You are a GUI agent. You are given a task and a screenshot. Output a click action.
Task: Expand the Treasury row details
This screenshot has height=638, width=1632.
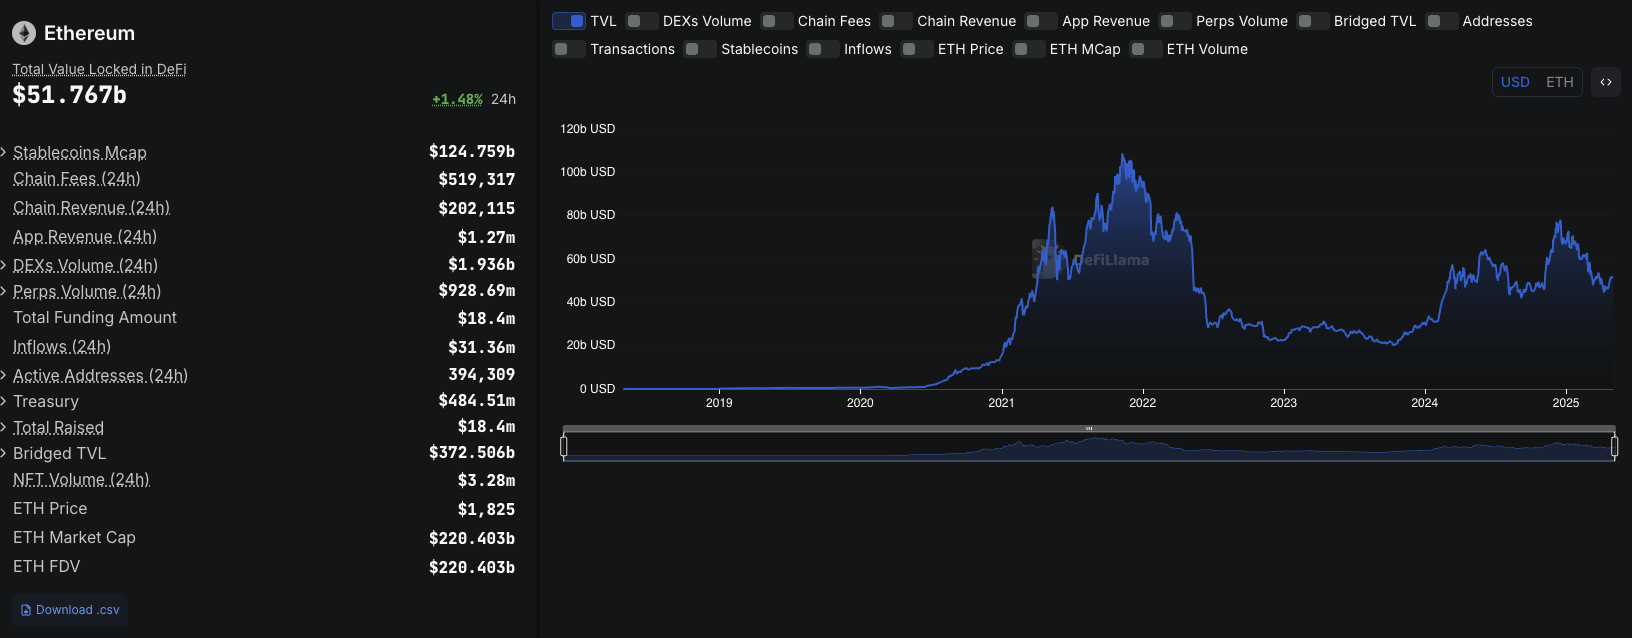pyautogui.click(x=5, y=401)
